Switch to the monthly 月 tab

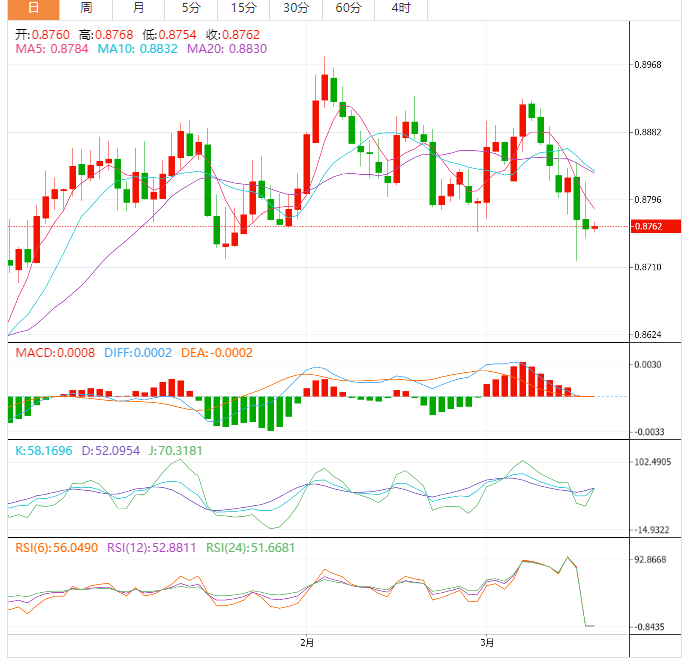tap(138, 9)
